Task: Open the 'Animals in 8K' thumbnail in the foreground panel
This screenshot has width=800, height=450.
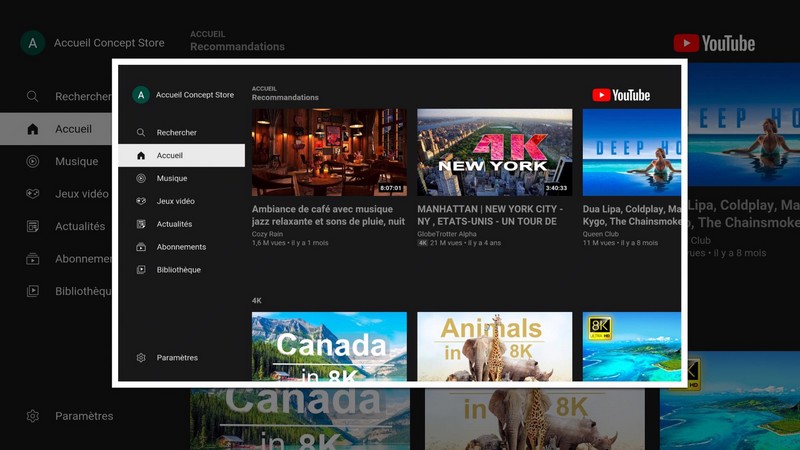Action: pyautogui.click(x=494, y=346)
